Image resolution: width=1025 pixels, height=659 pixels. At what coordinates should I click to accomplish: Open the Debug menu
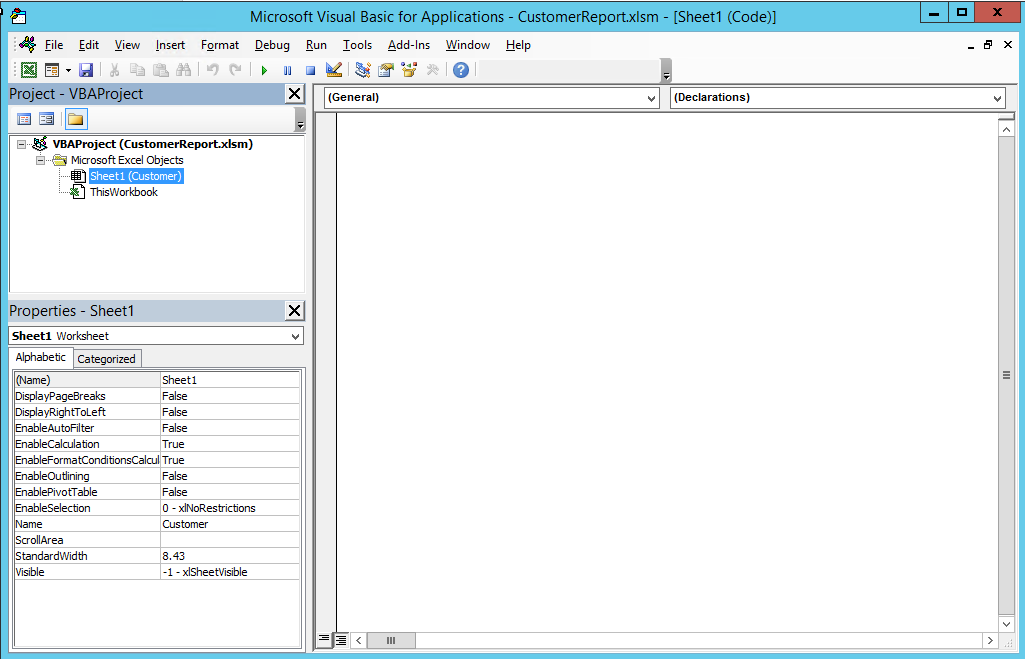coord(272,45)
